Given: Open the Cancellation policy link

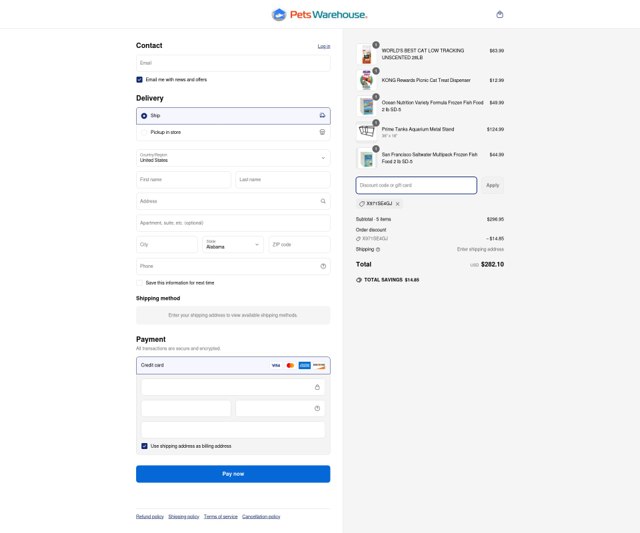Looking at the screenshot, I should pos(261,517).
